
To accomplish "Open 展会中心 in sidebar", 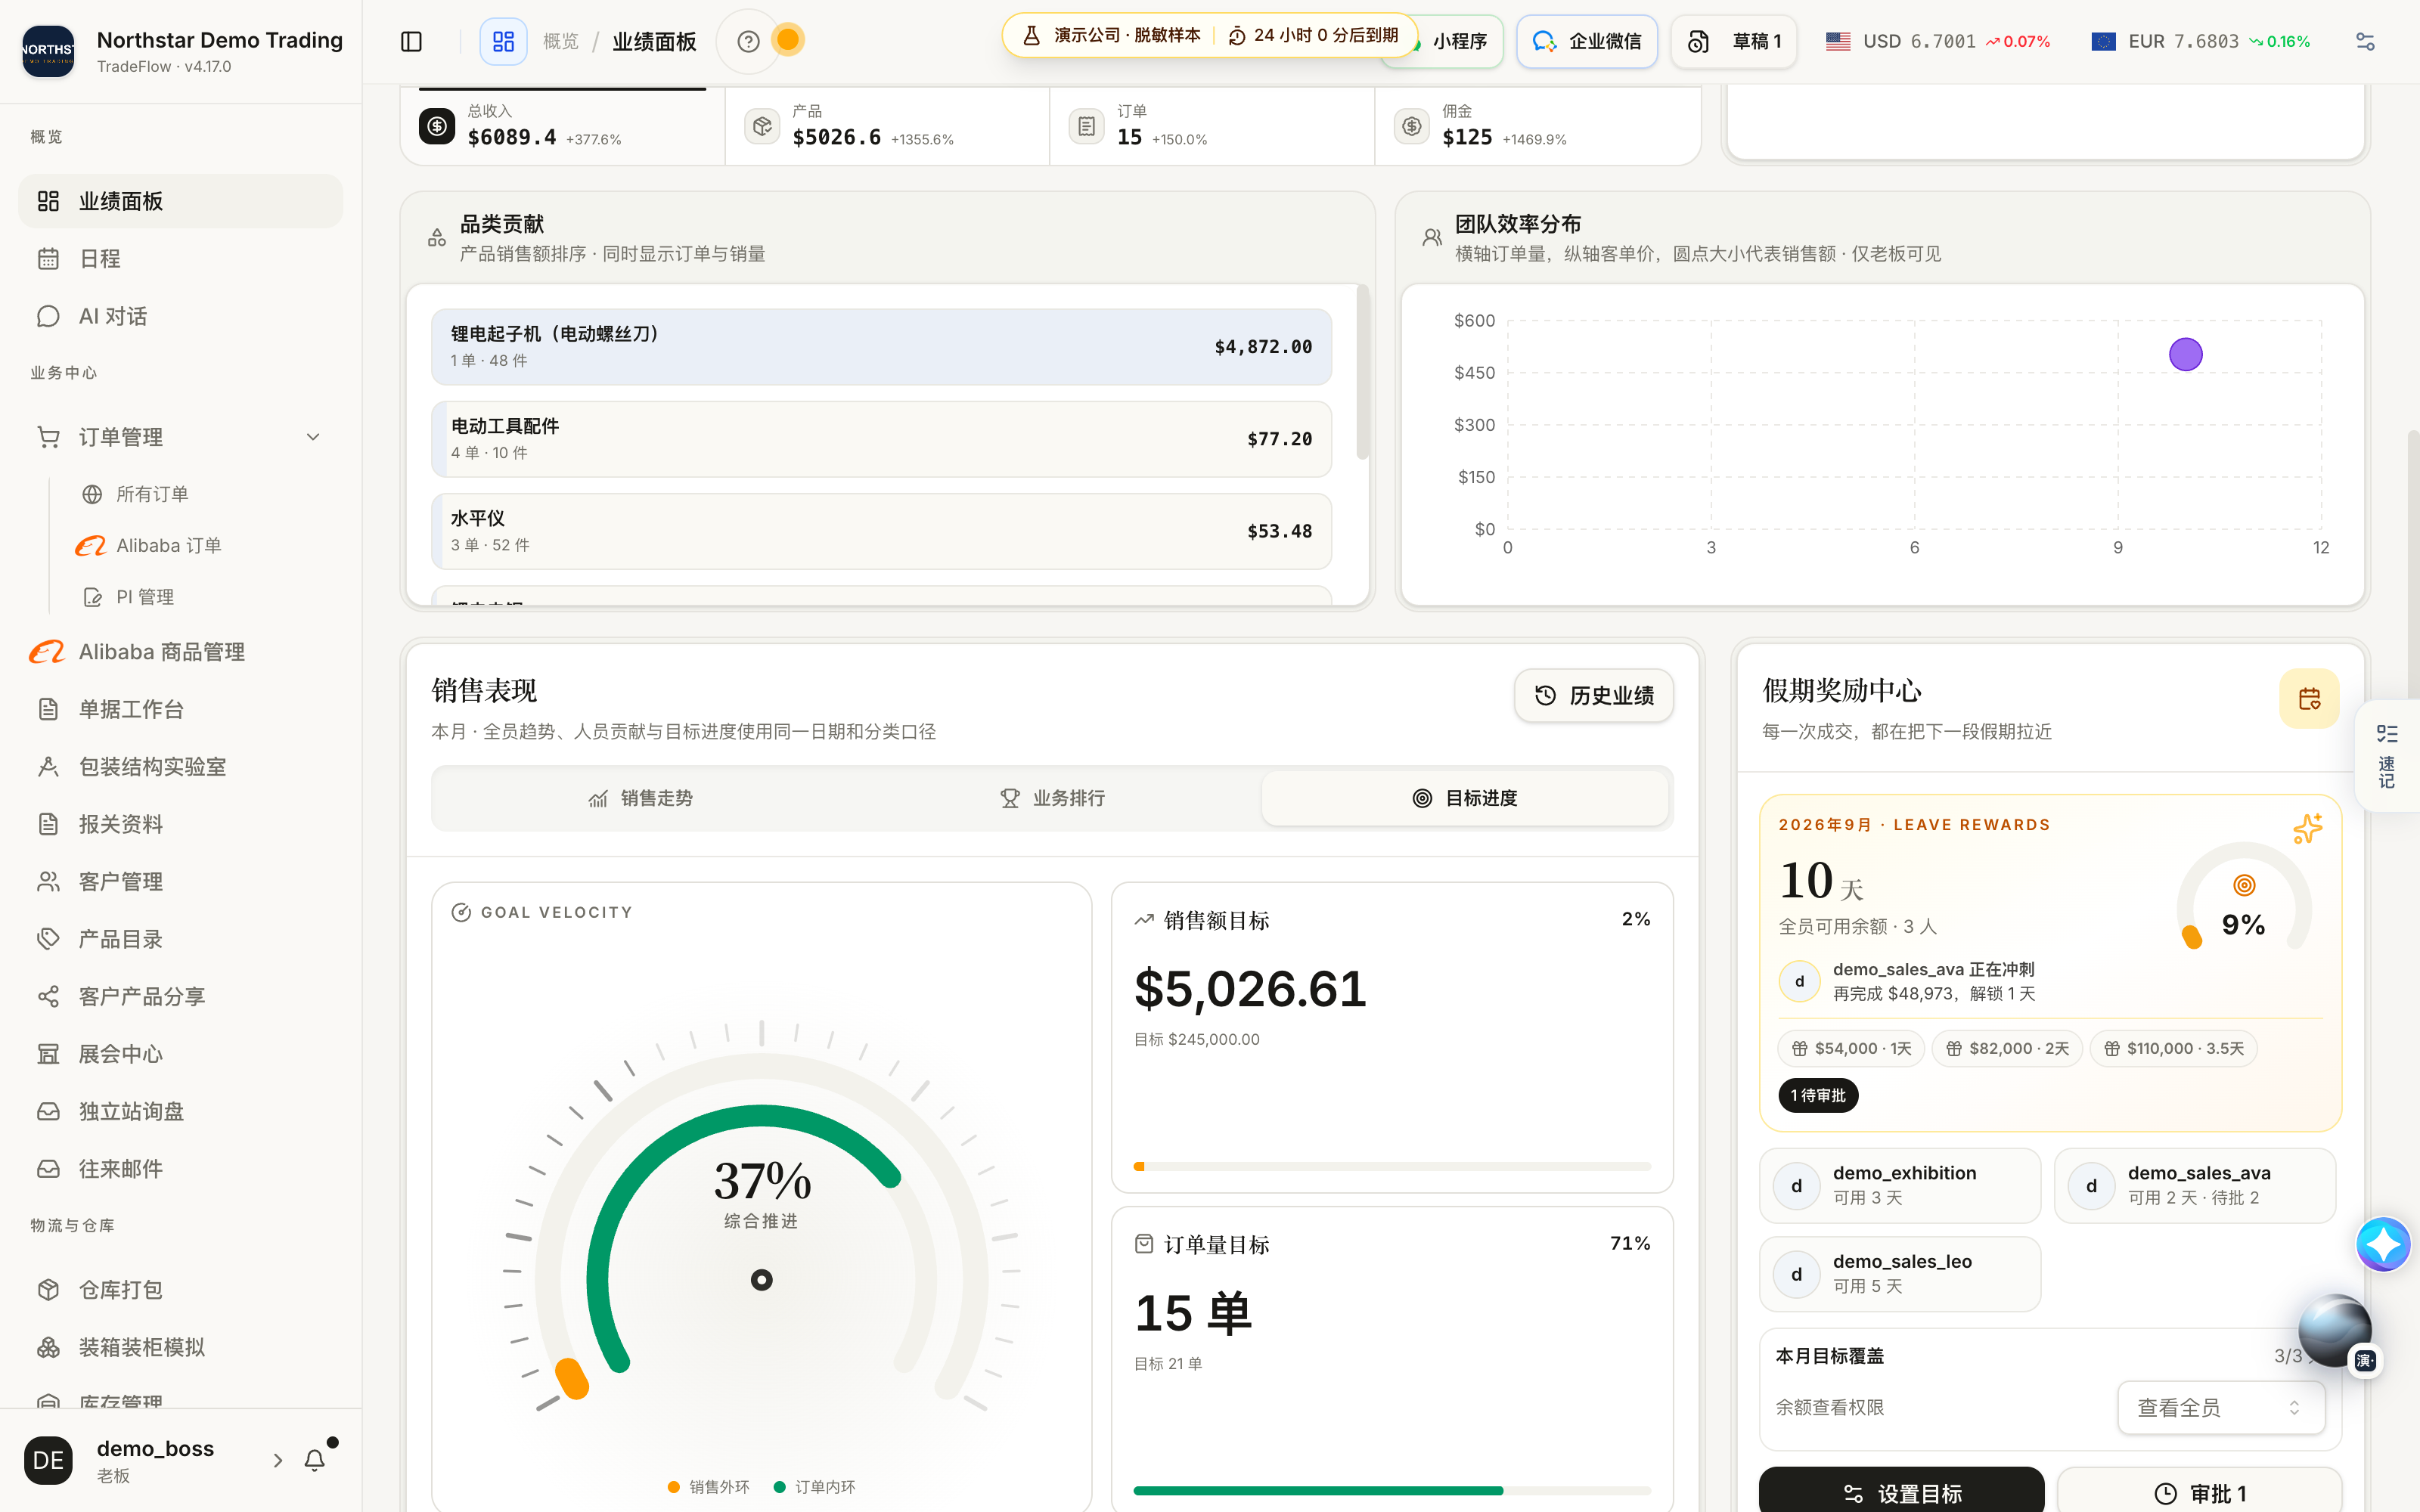I will click(180, 1054).
